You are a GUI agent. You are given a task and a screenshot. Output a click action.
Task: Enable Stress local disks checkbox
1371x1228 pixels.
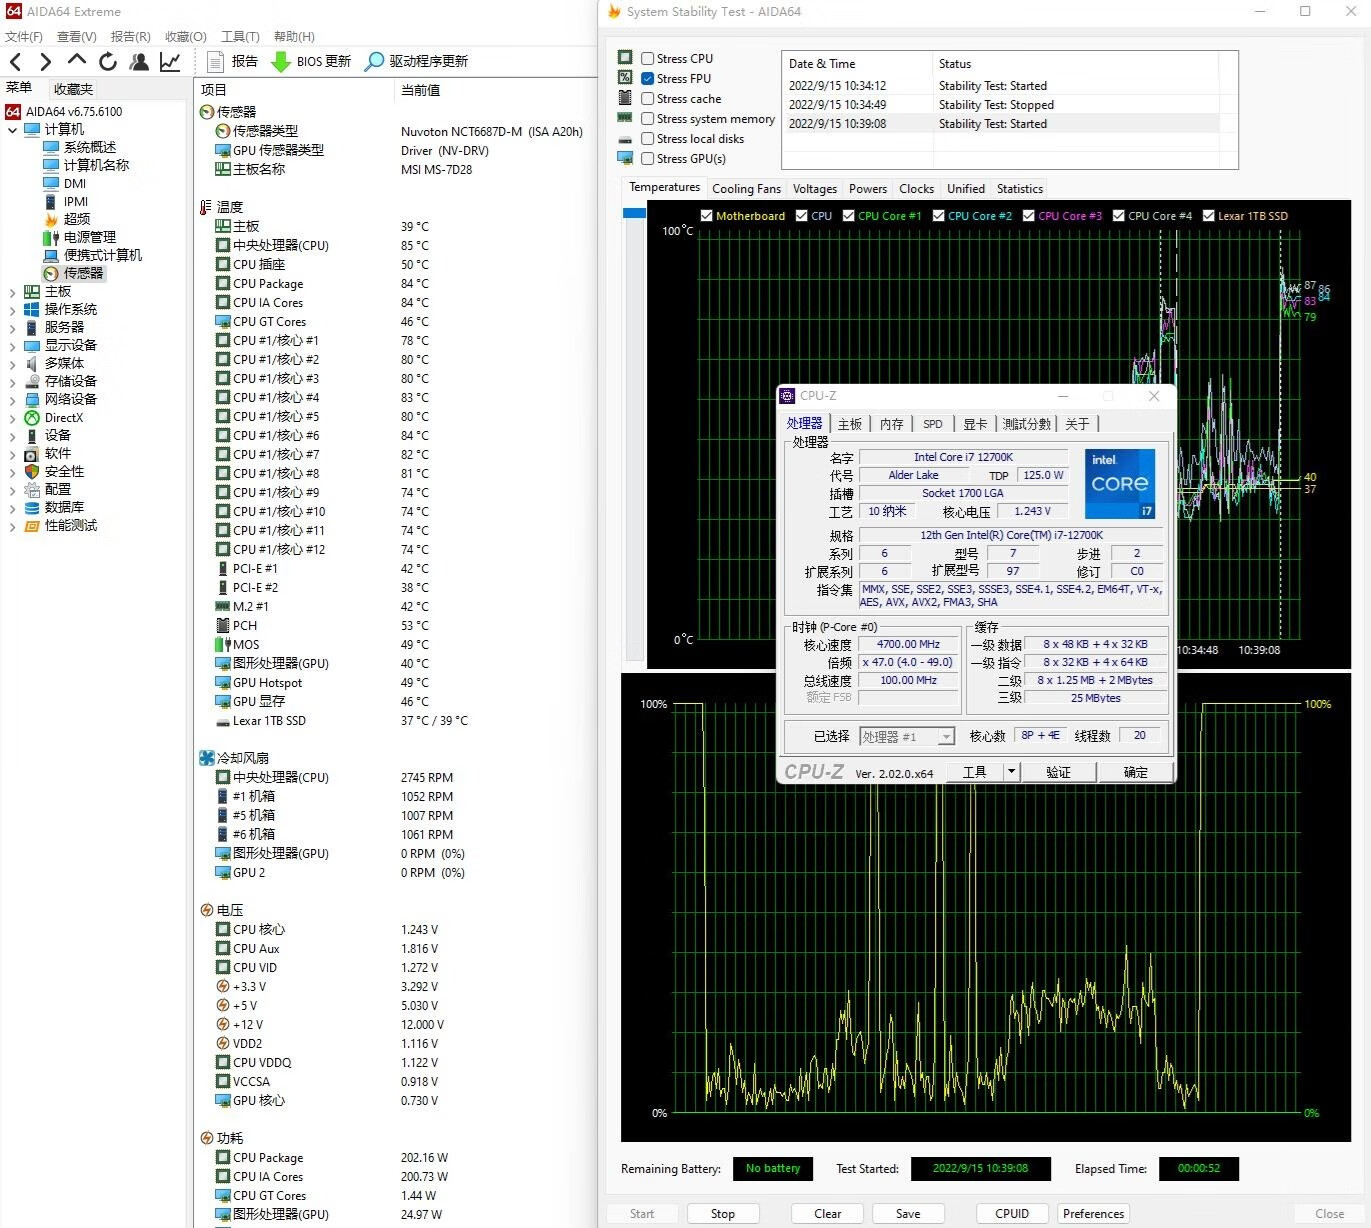648,138
